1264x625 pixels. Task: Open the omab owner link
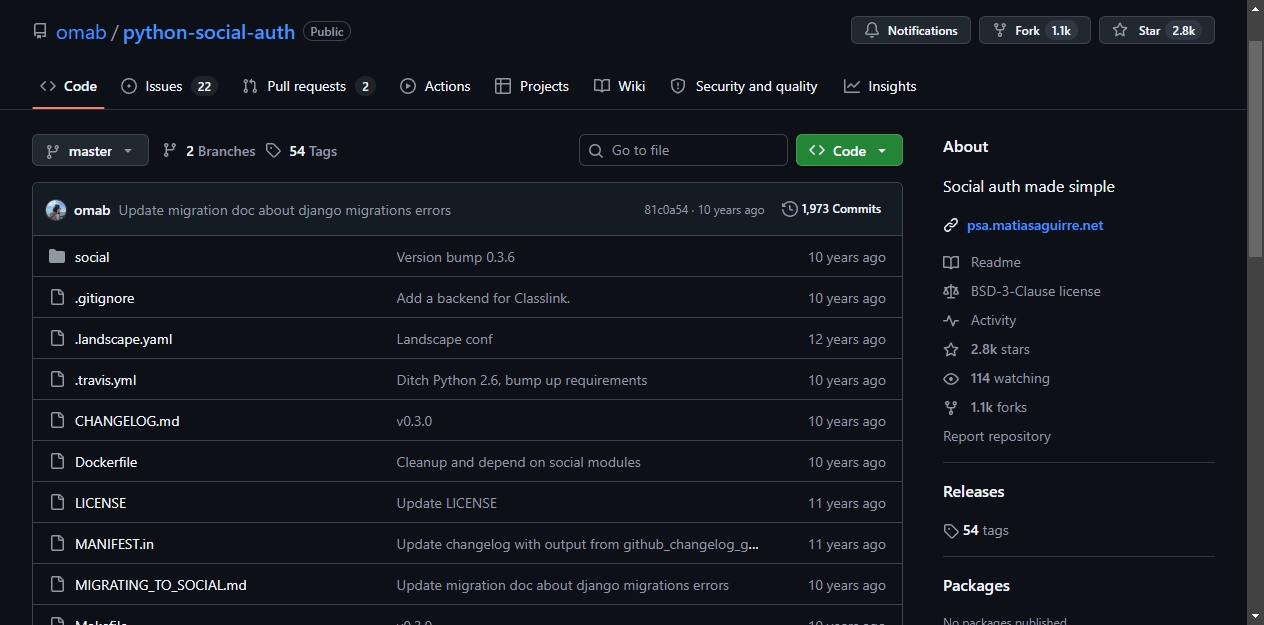pyautogui.click(x=81, y=32)
